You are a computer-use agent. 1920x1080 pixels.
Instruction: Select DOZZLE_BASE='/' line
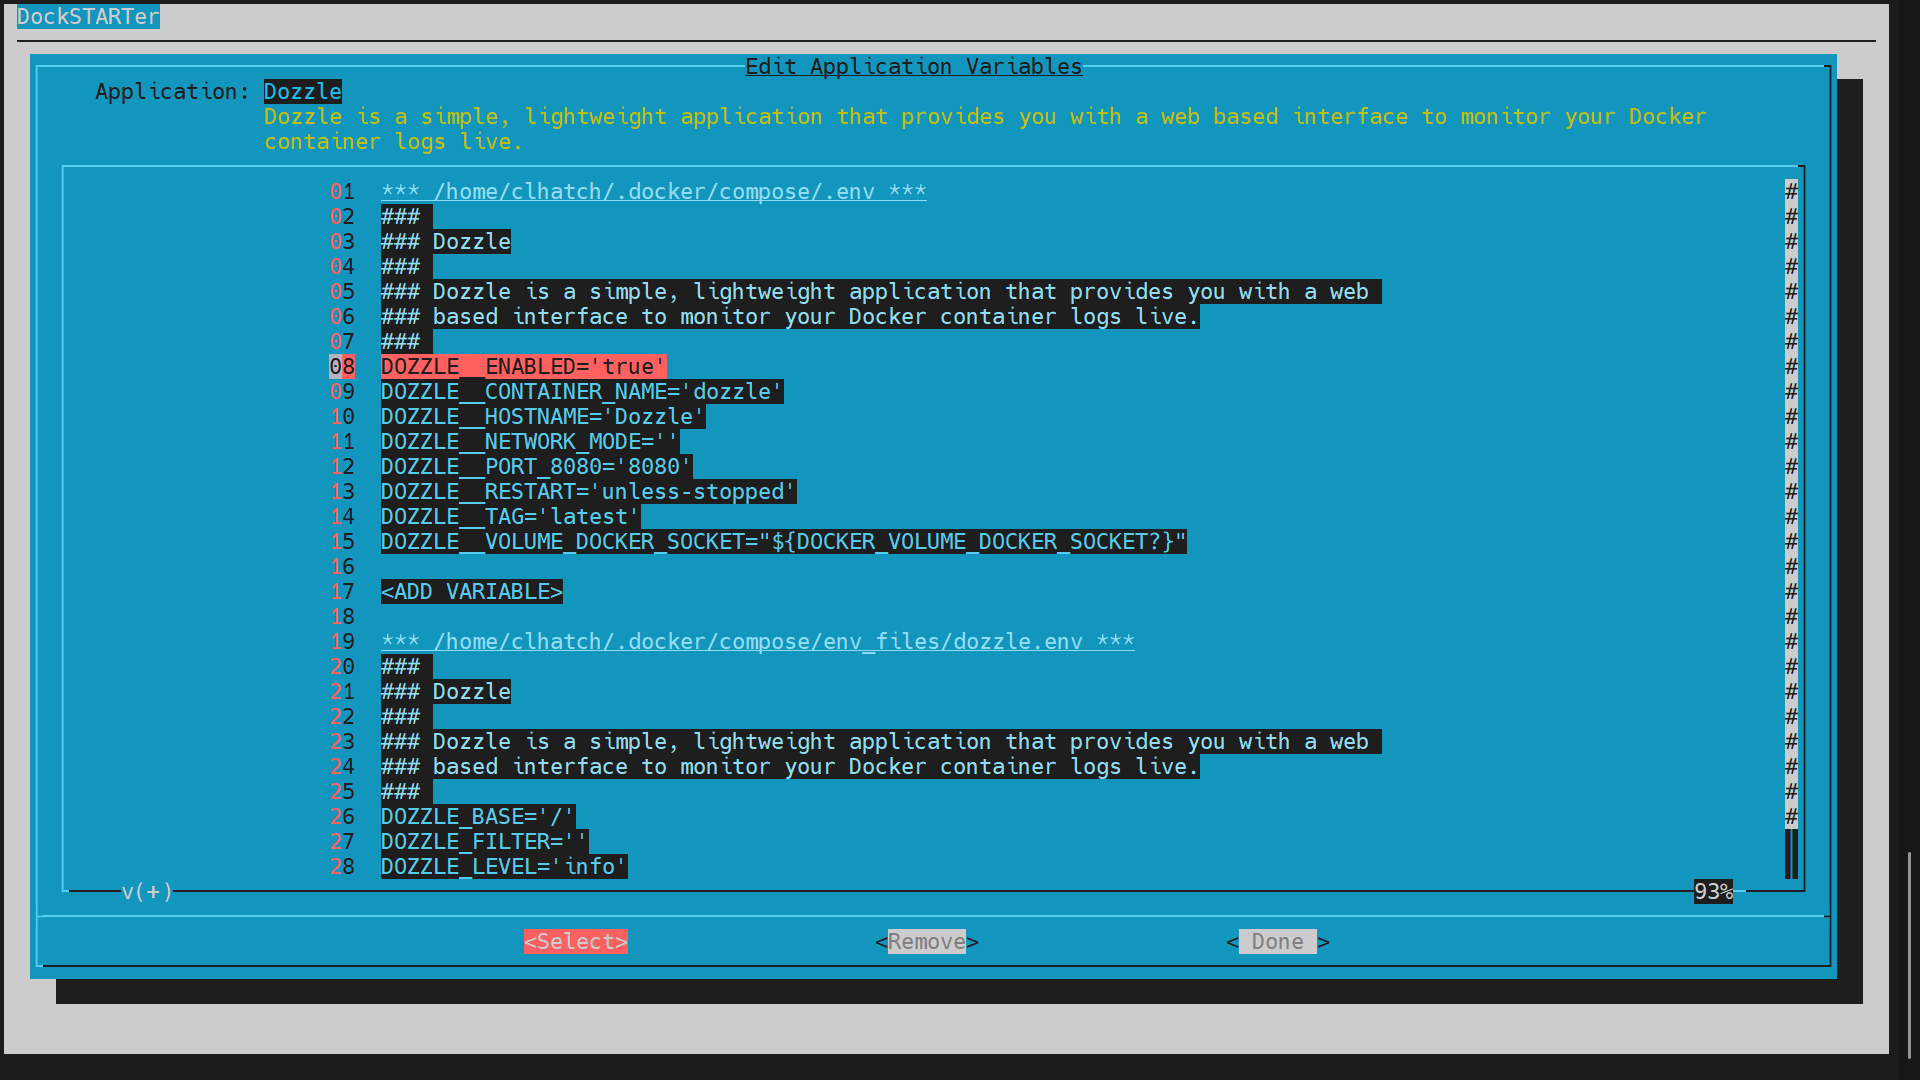tap(478, 816)
